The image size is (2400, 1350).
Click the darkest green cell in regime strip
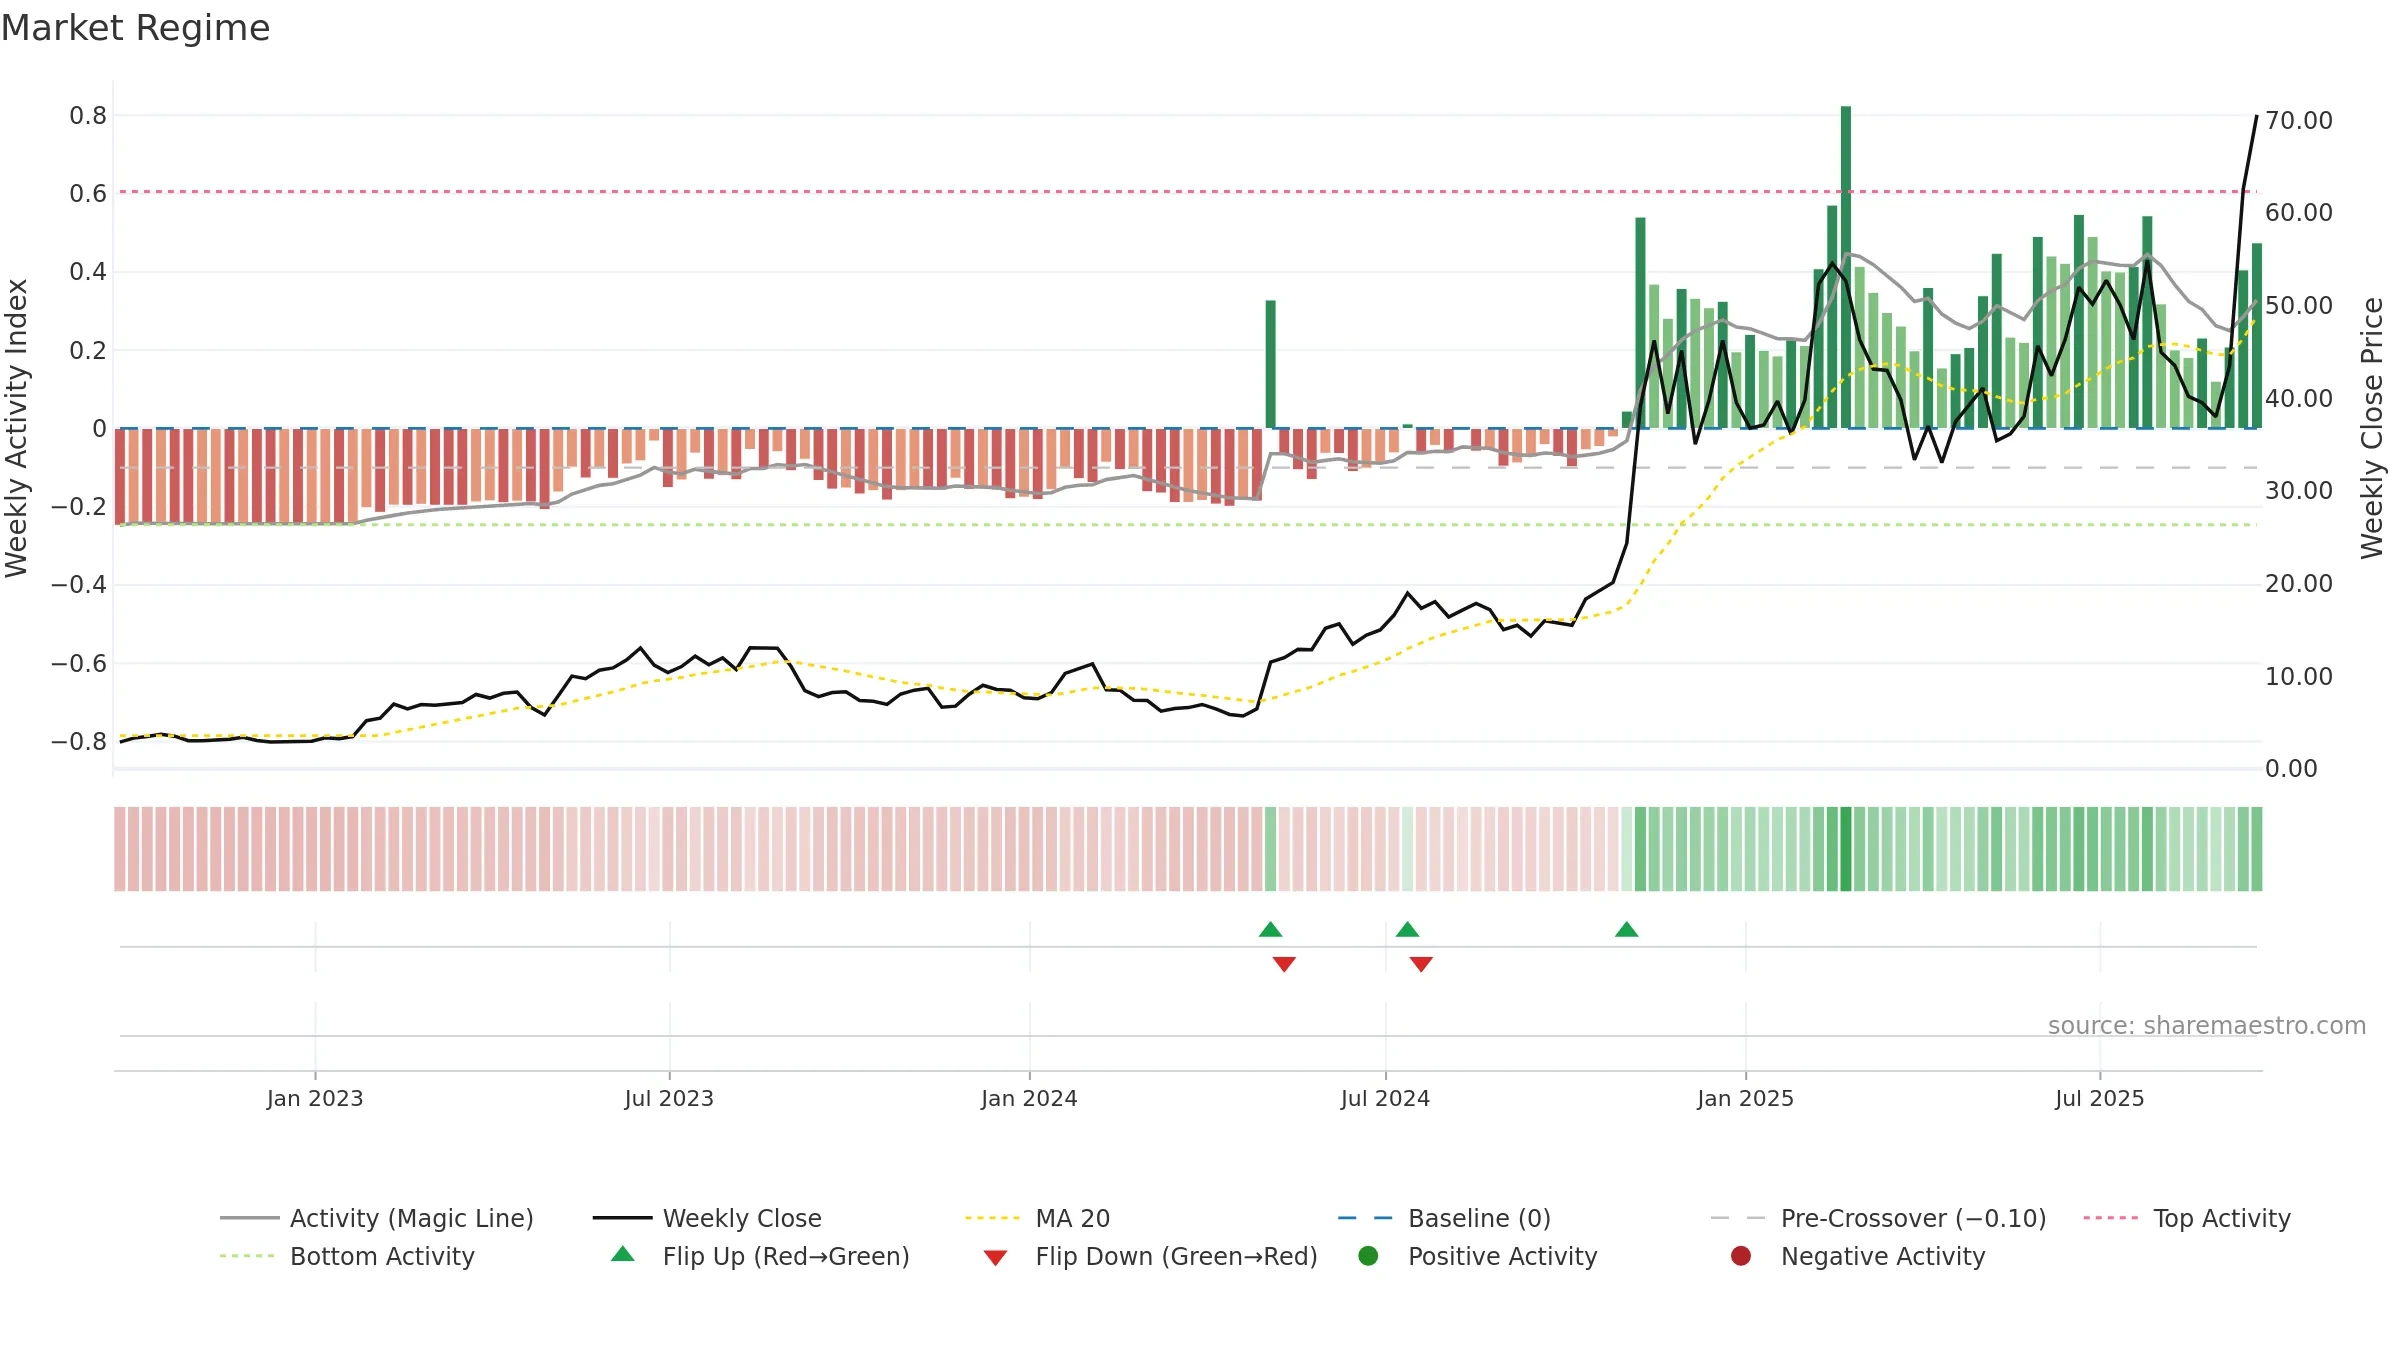point(1845,849)
